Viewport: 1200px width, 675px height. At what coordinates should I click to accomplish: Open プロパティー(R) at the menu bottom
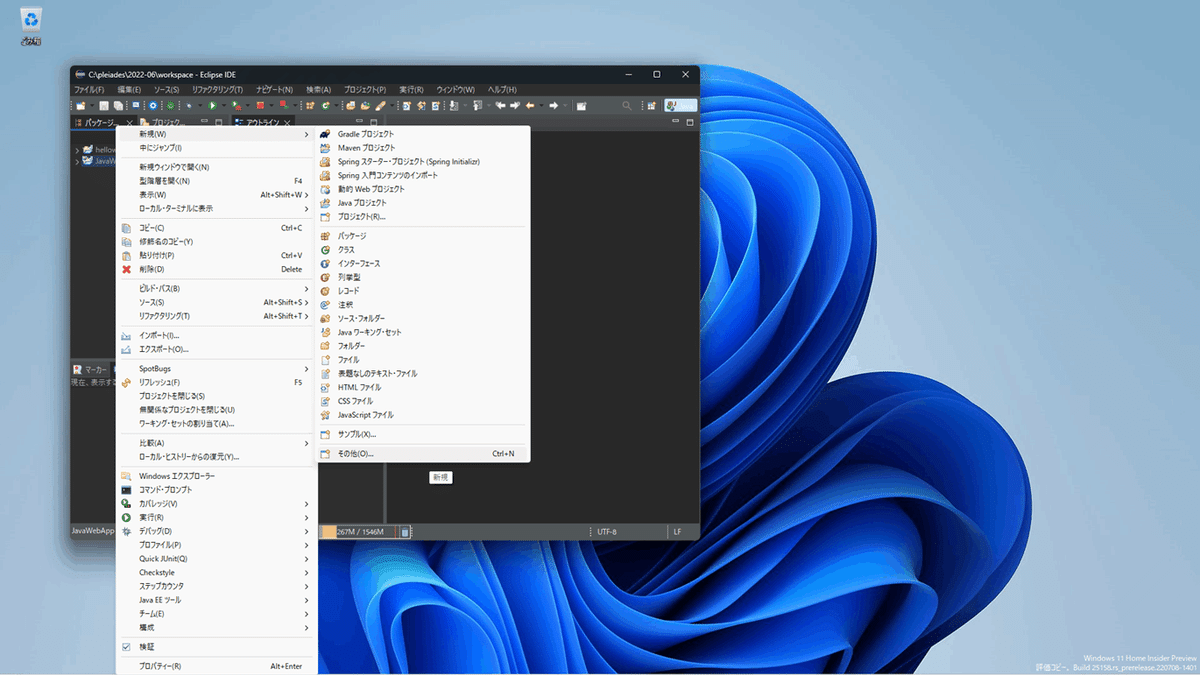[215, 666]
